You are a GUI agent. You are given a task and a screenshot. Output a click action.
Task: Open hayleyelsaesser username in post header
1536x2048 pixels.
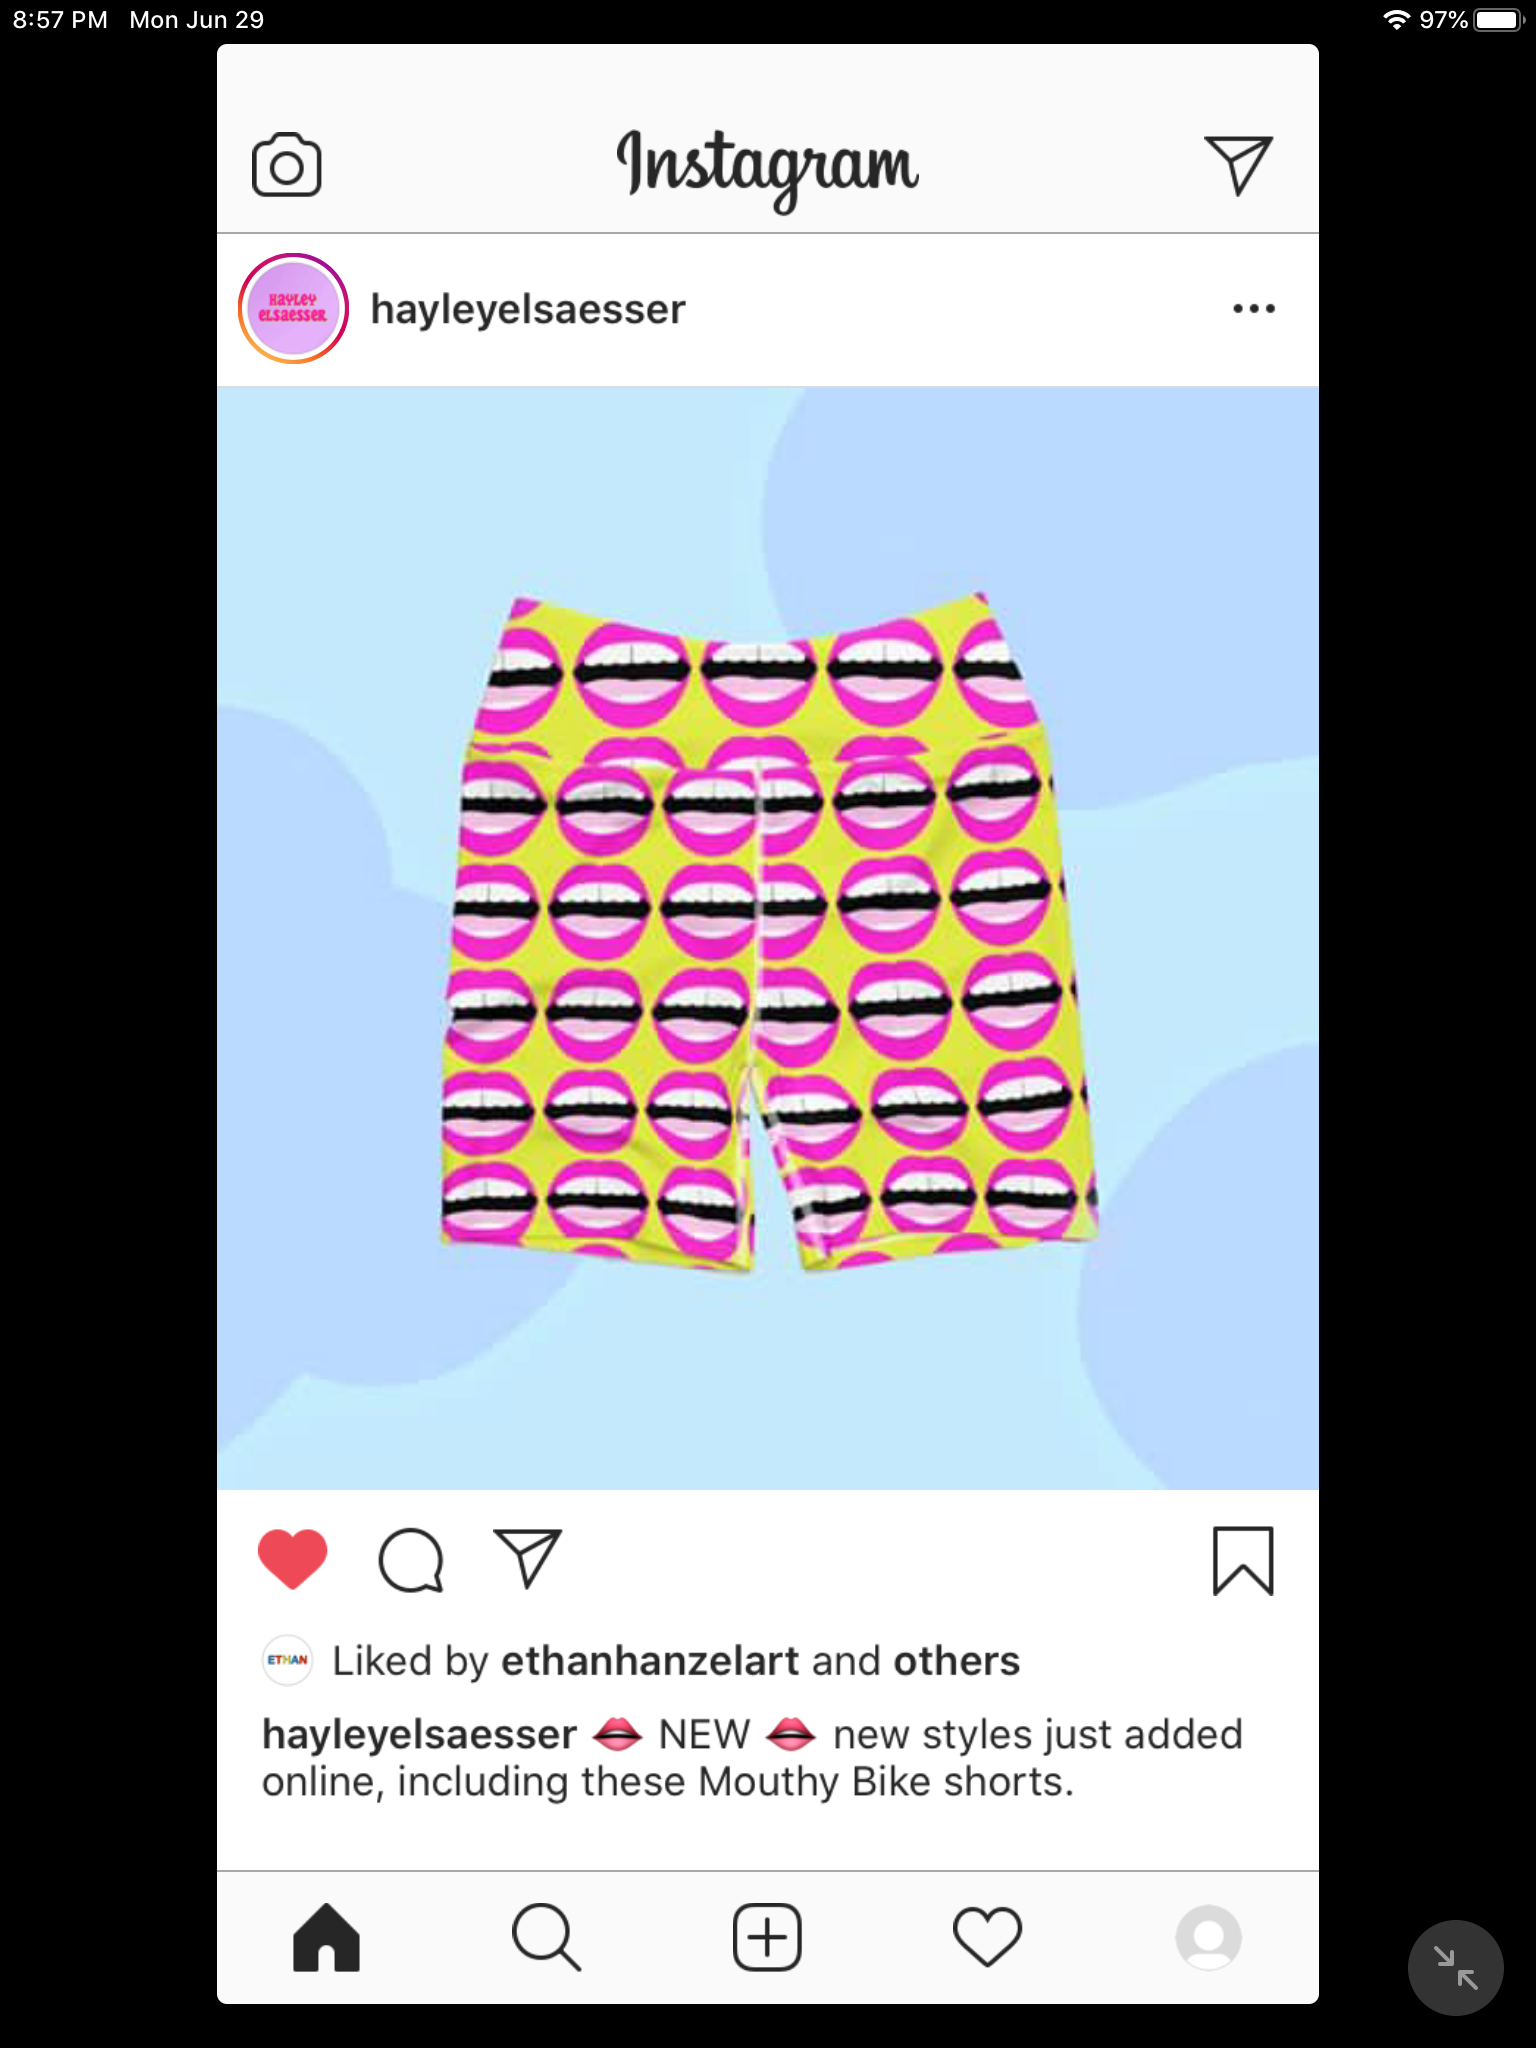[528, 309]
